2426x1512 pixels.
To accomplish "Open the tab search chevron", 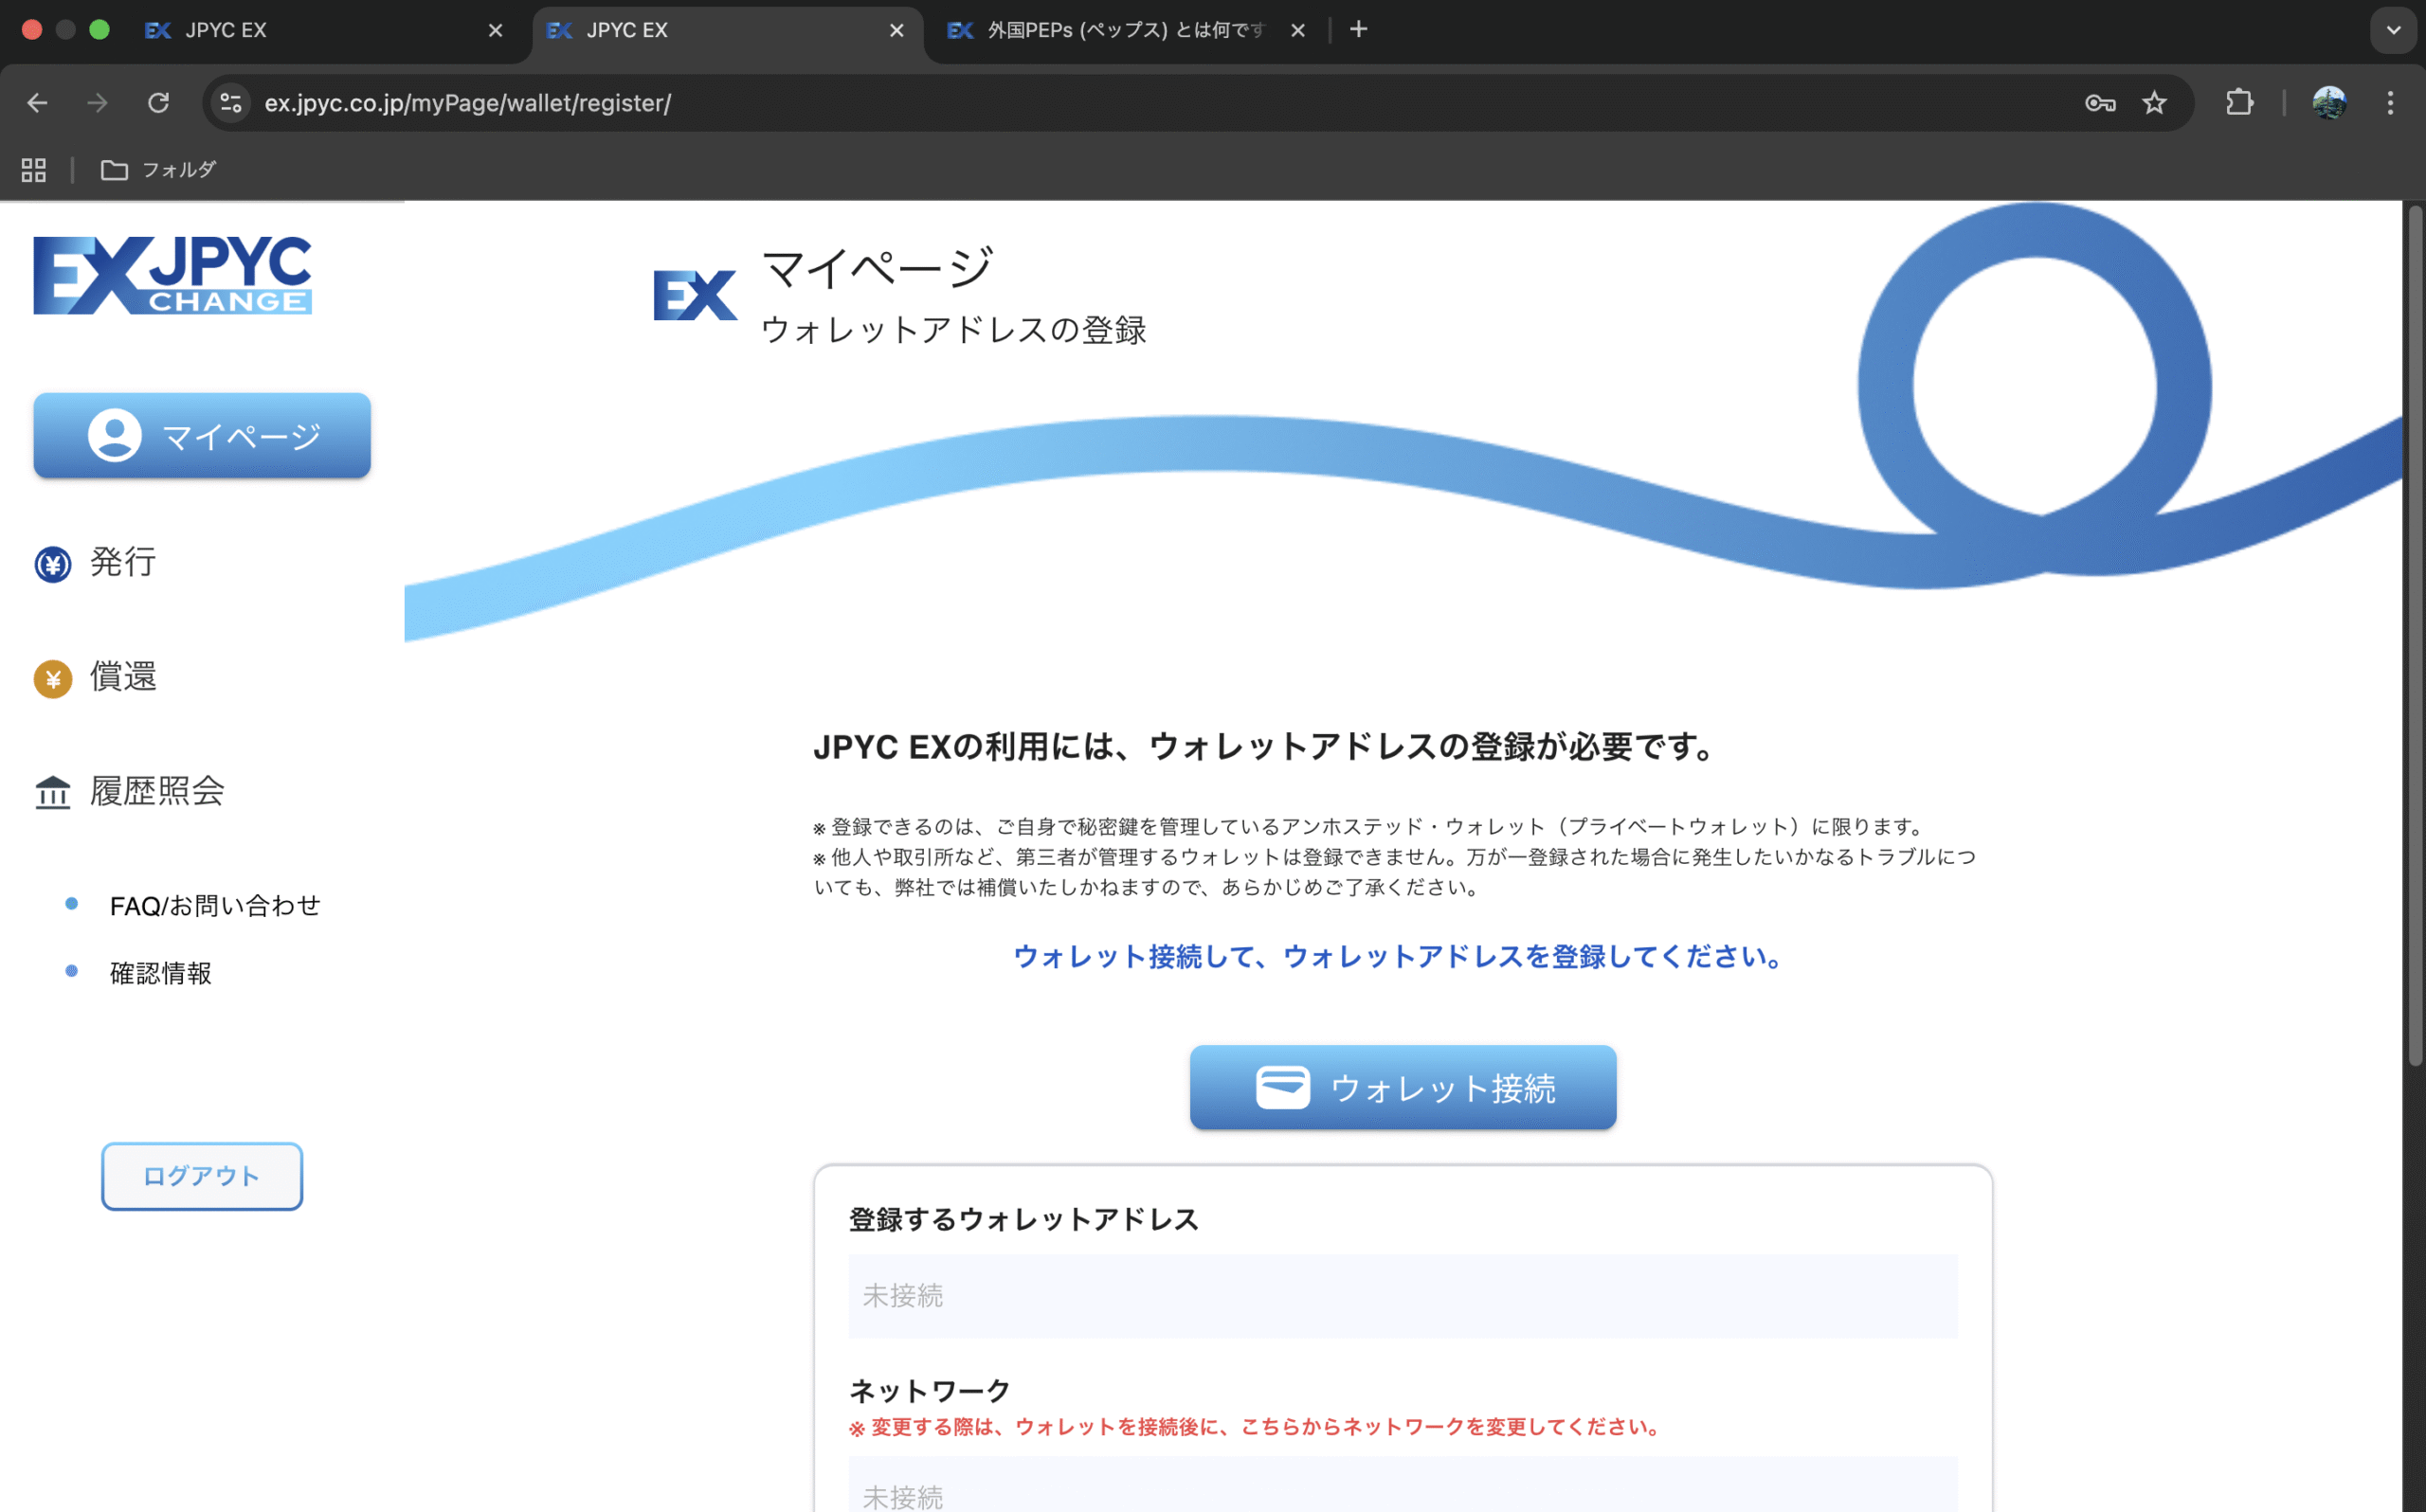I will 2393,30.
